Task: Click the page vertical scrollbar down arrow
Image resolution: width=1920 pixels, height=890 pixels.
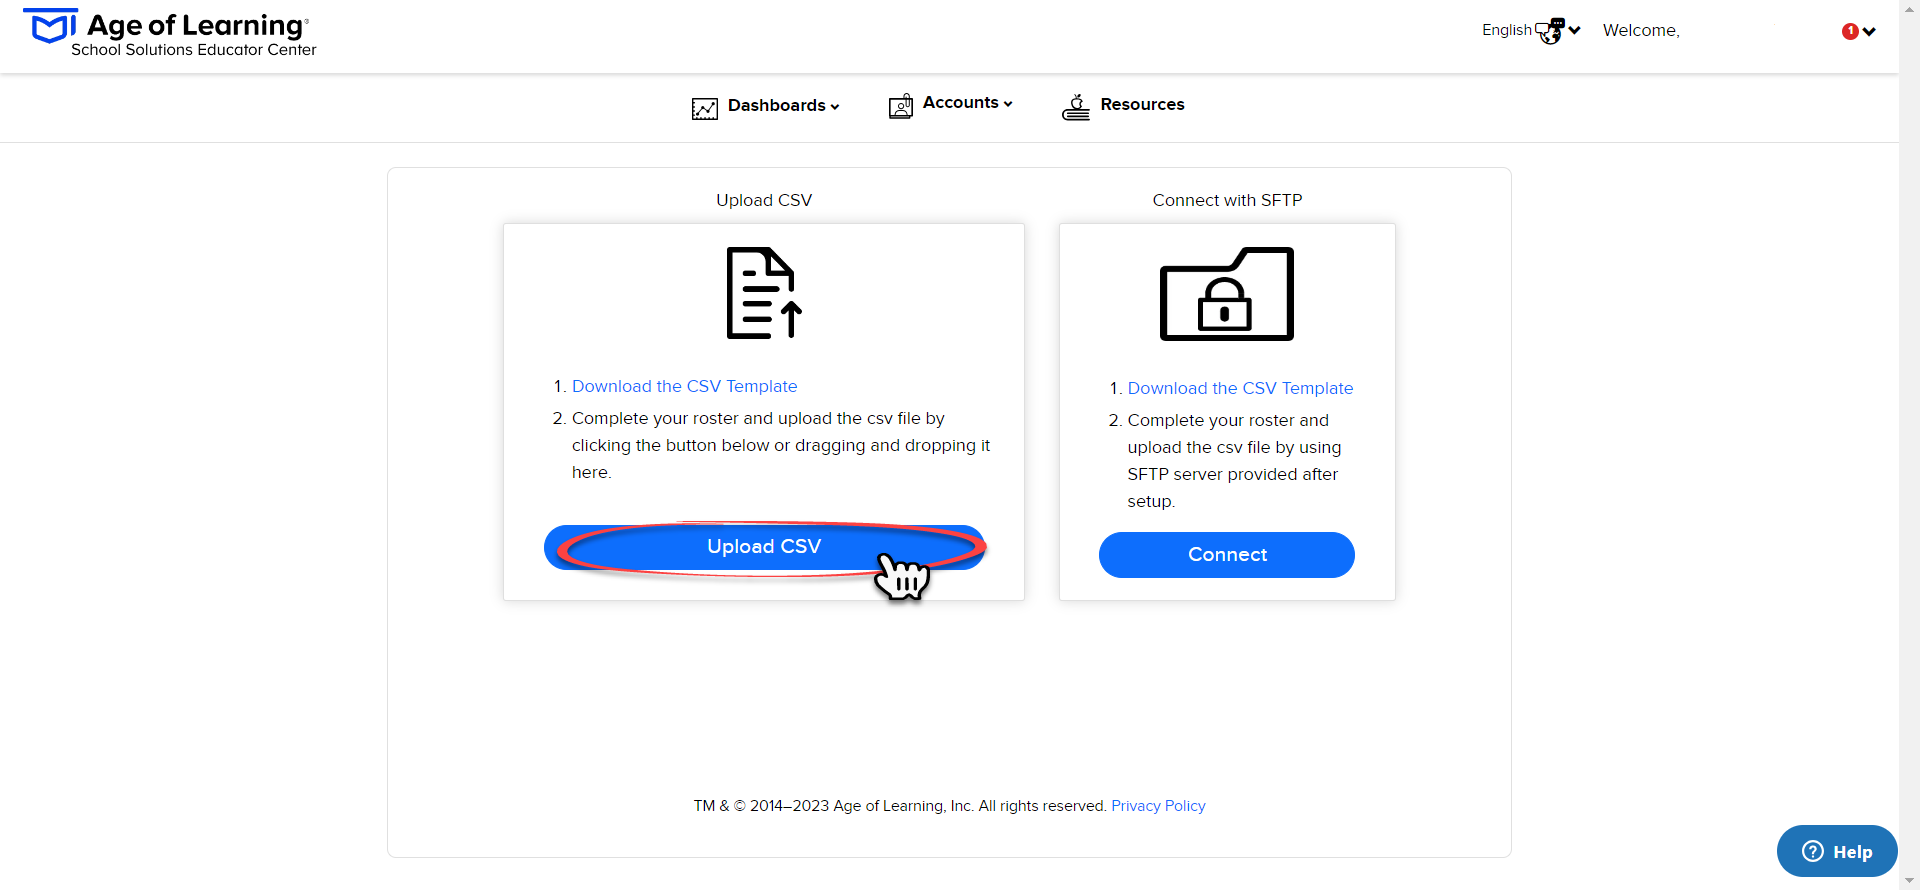Action: [1909, 880]
